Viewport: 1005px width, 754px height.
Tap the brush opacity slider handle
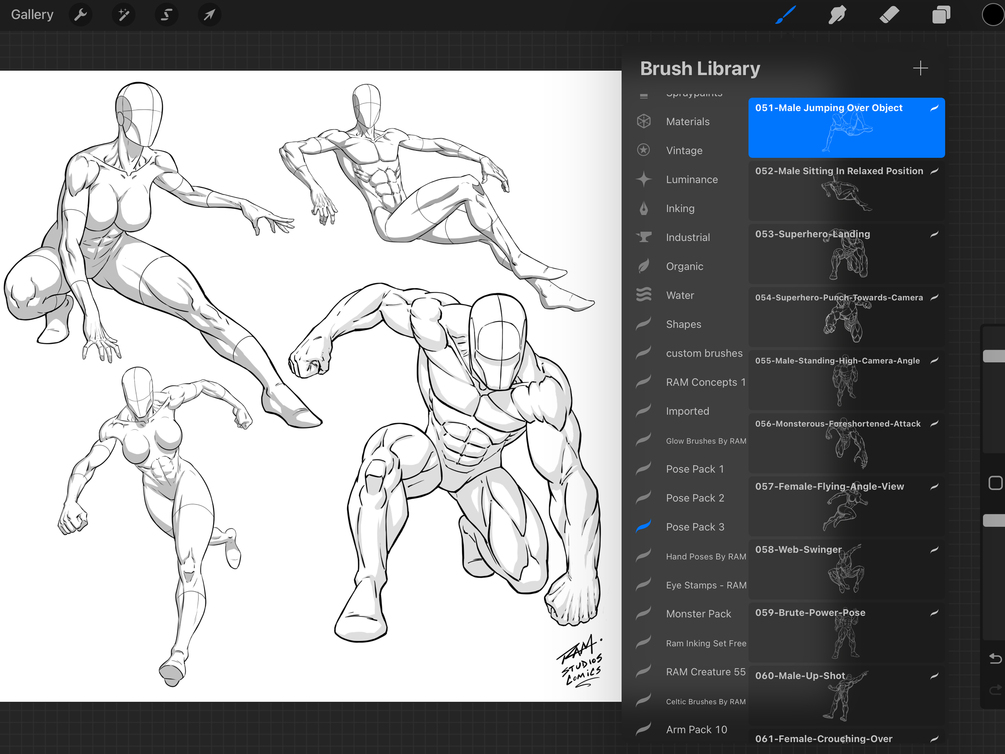(994, 521)
